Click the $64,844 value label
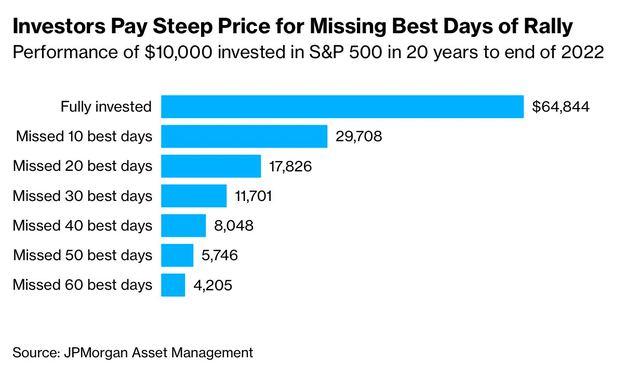 click(x=561, y=107)
